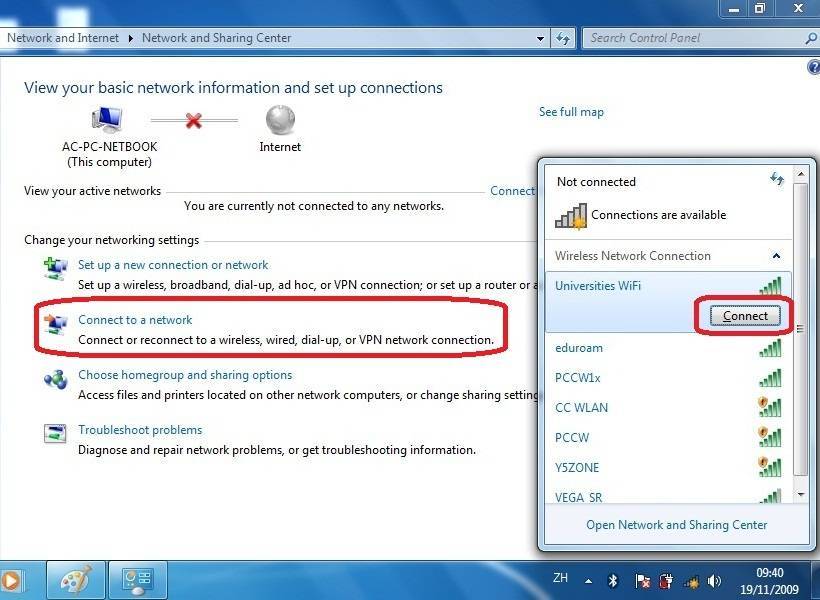820x600 pixels.
Task: Open the Connect to a network link
Action: pos(135,320)
